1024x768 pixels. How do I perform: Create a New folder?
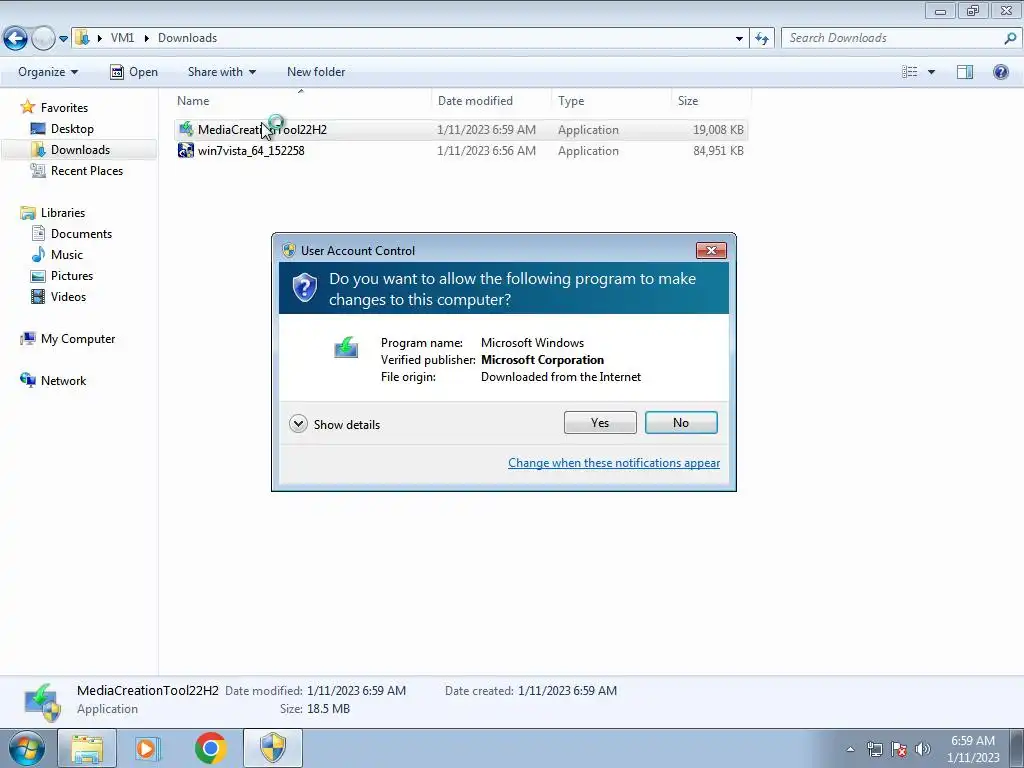click(316, 72)
